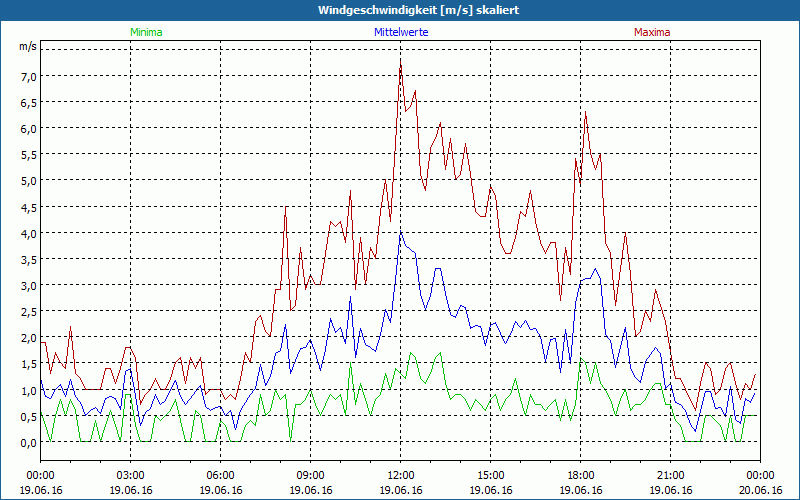This screenshot has height=500, width=800.
Task: Click the 12:00 time axis label
Action: pos(401,476)
